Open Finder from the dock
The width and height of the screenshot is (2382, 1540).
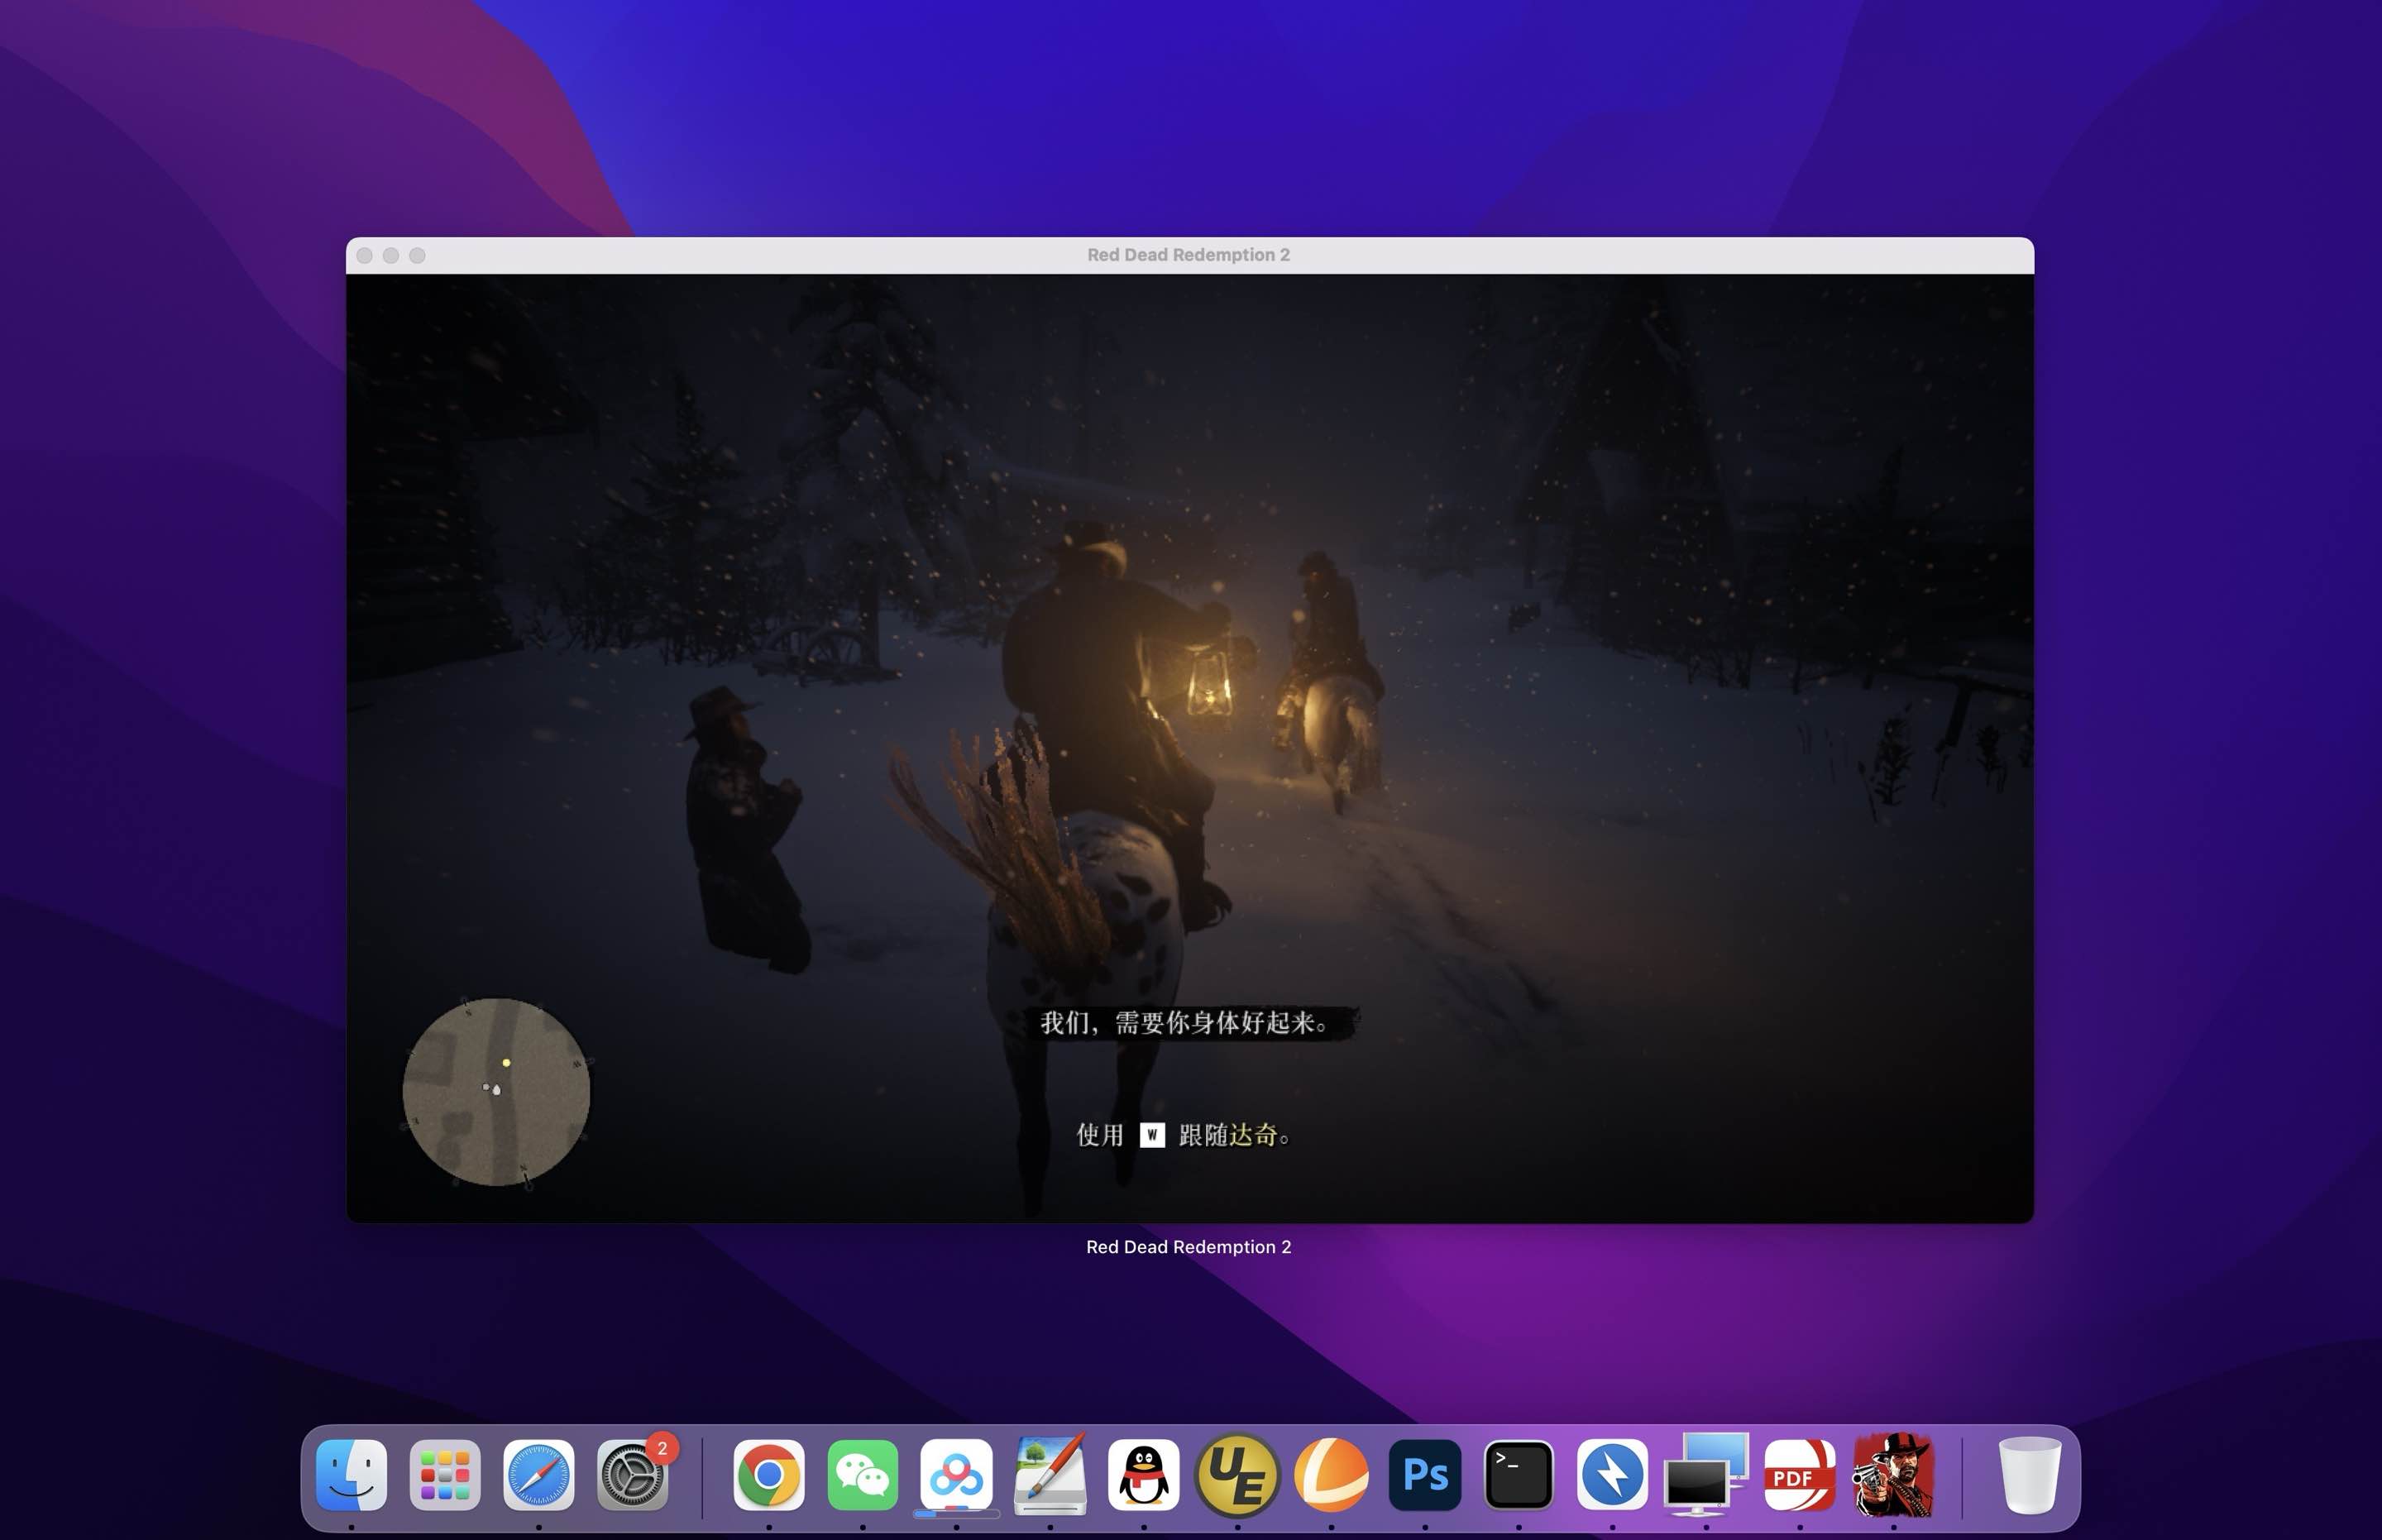[x=351, y=1475]
